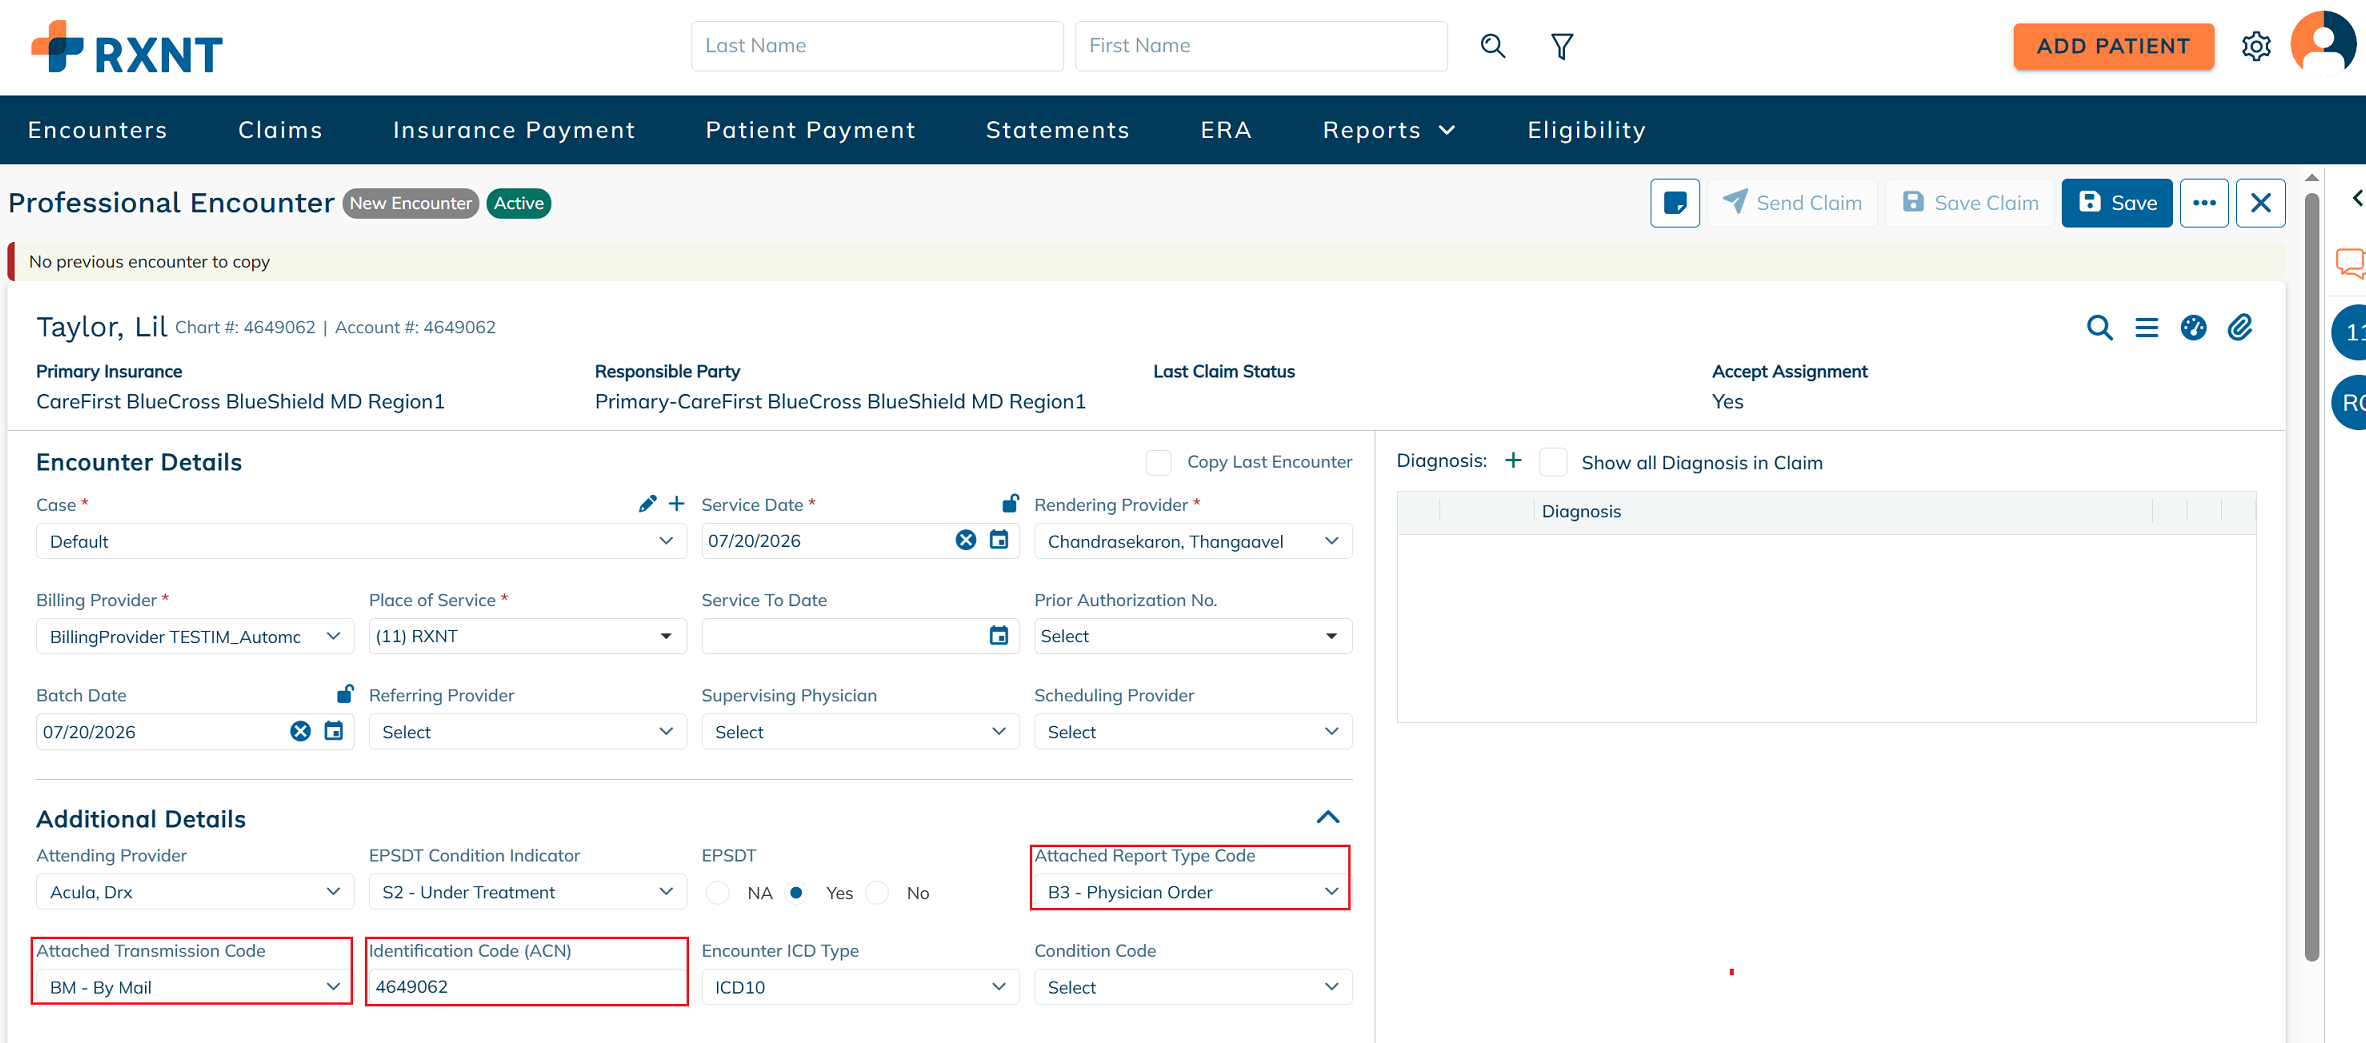Click the RXNT logo
This screenshot has width=2366, height=1043.
pyautogui.click(x=127, y=47)
